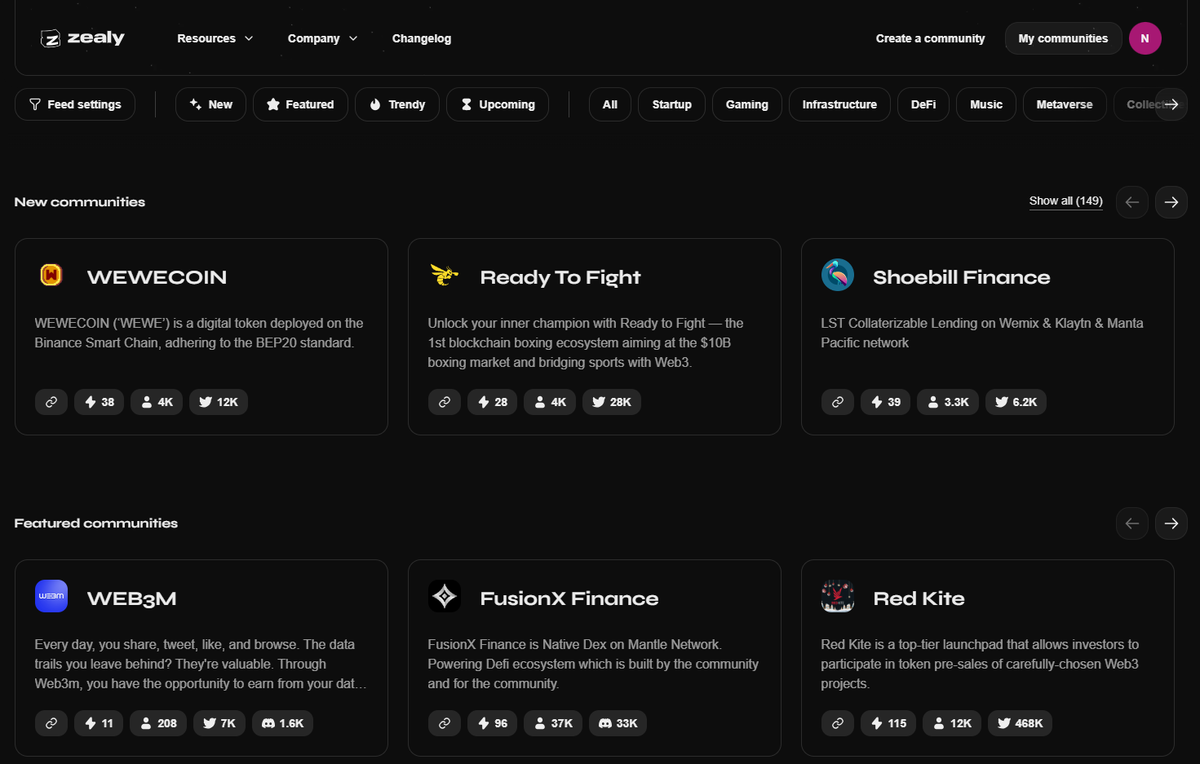Viewport: 1200px width, 764px height.
Task: Click Red Kite 115 quests badge
Action: [888, 723]
